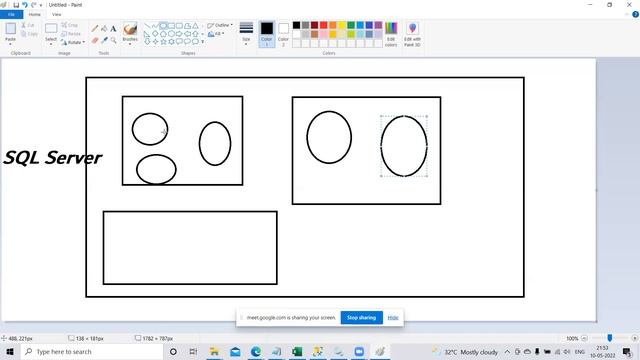Pick the red palette swatch
Image resolution: width=640 pixels, height=360 pixels.
(x=324, y=25)
